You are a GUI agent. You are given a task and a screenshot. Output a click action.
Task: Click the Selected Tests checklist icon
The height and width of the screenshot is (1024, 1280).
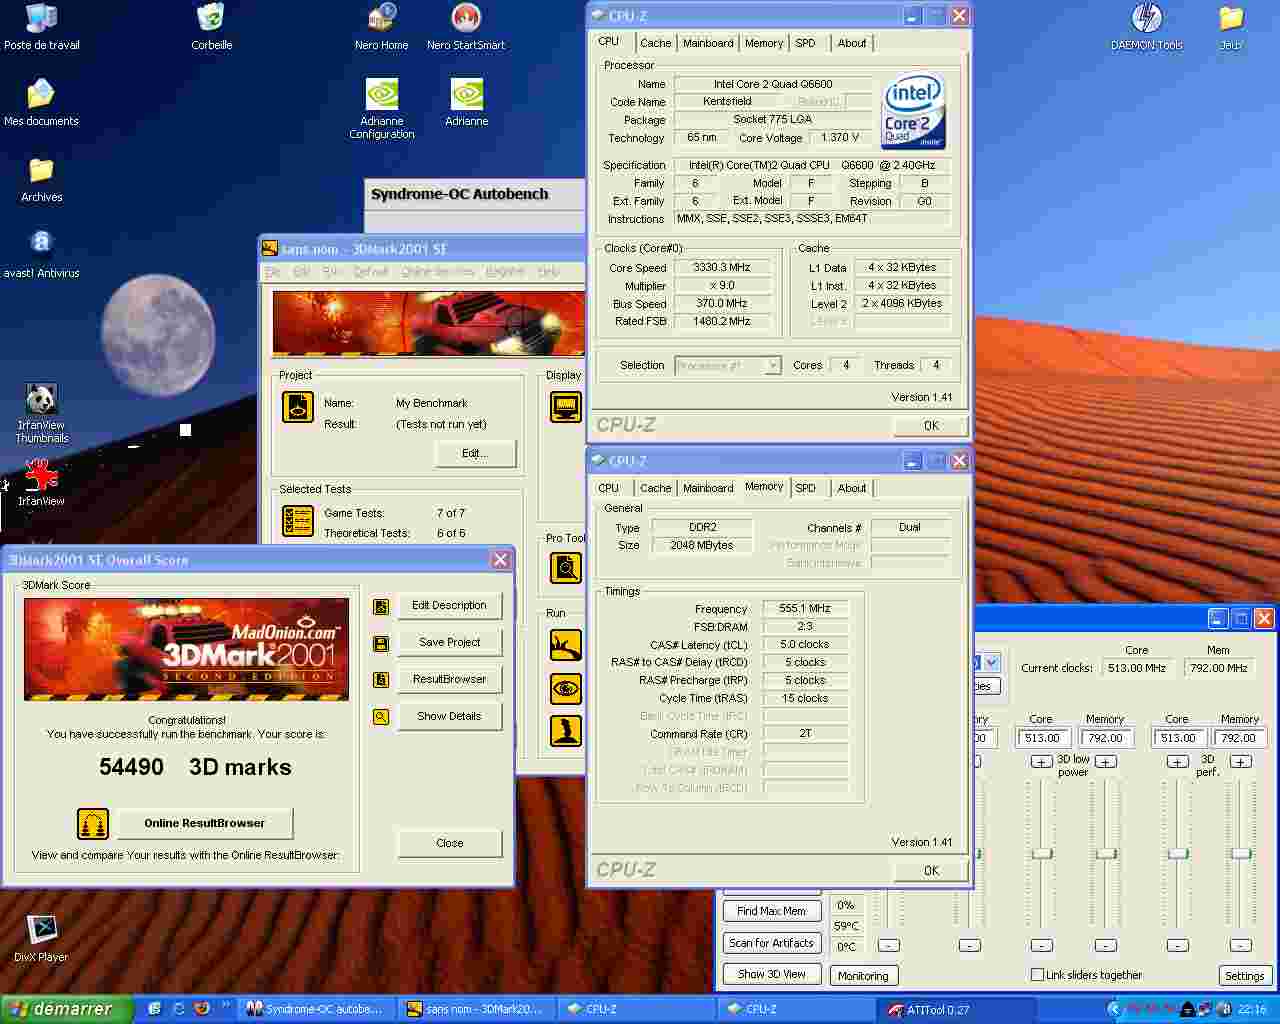tap(298, 520)
